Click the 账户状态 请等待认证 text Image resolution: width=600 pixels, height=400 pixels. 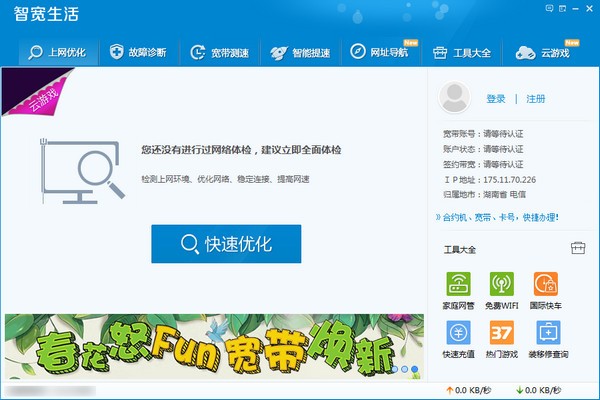click(483, 149)
